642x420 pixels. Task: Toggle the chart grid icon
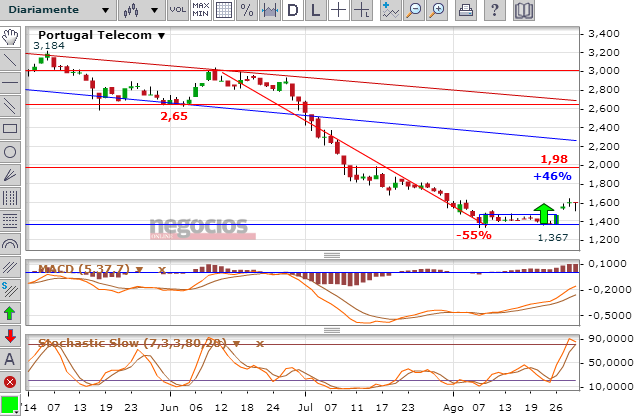click(224, 10)
